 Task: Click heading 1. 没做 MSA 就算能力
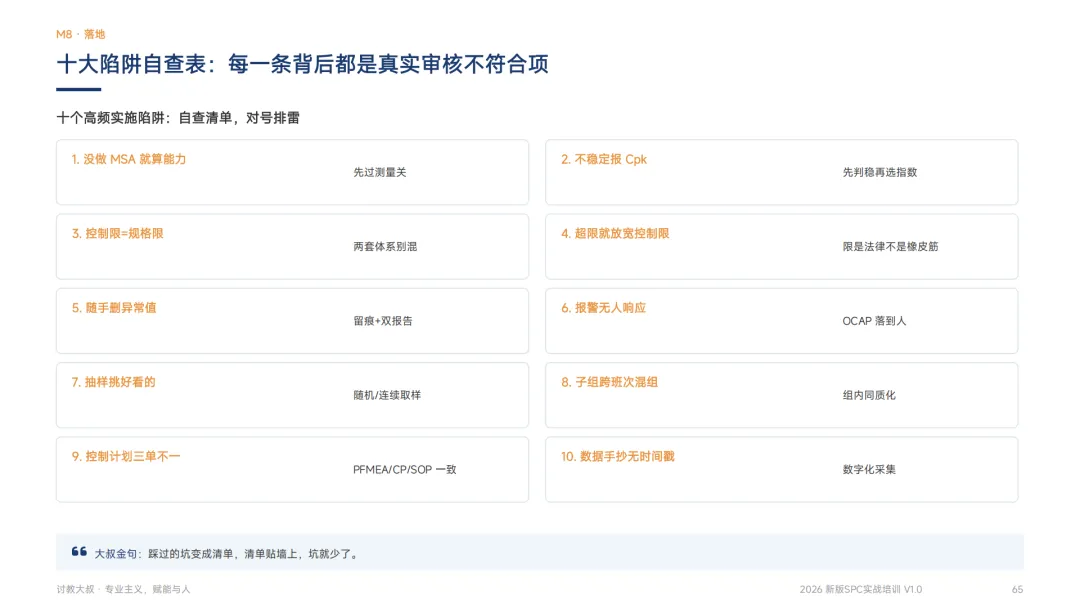pos(129,159)
